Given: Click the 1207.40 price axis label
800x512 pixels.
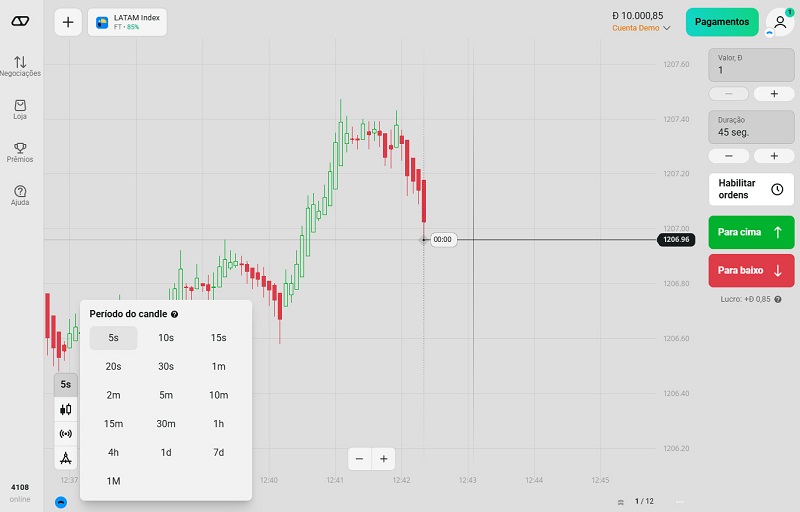Looking at the screenshot, I should tap(676, 119).
